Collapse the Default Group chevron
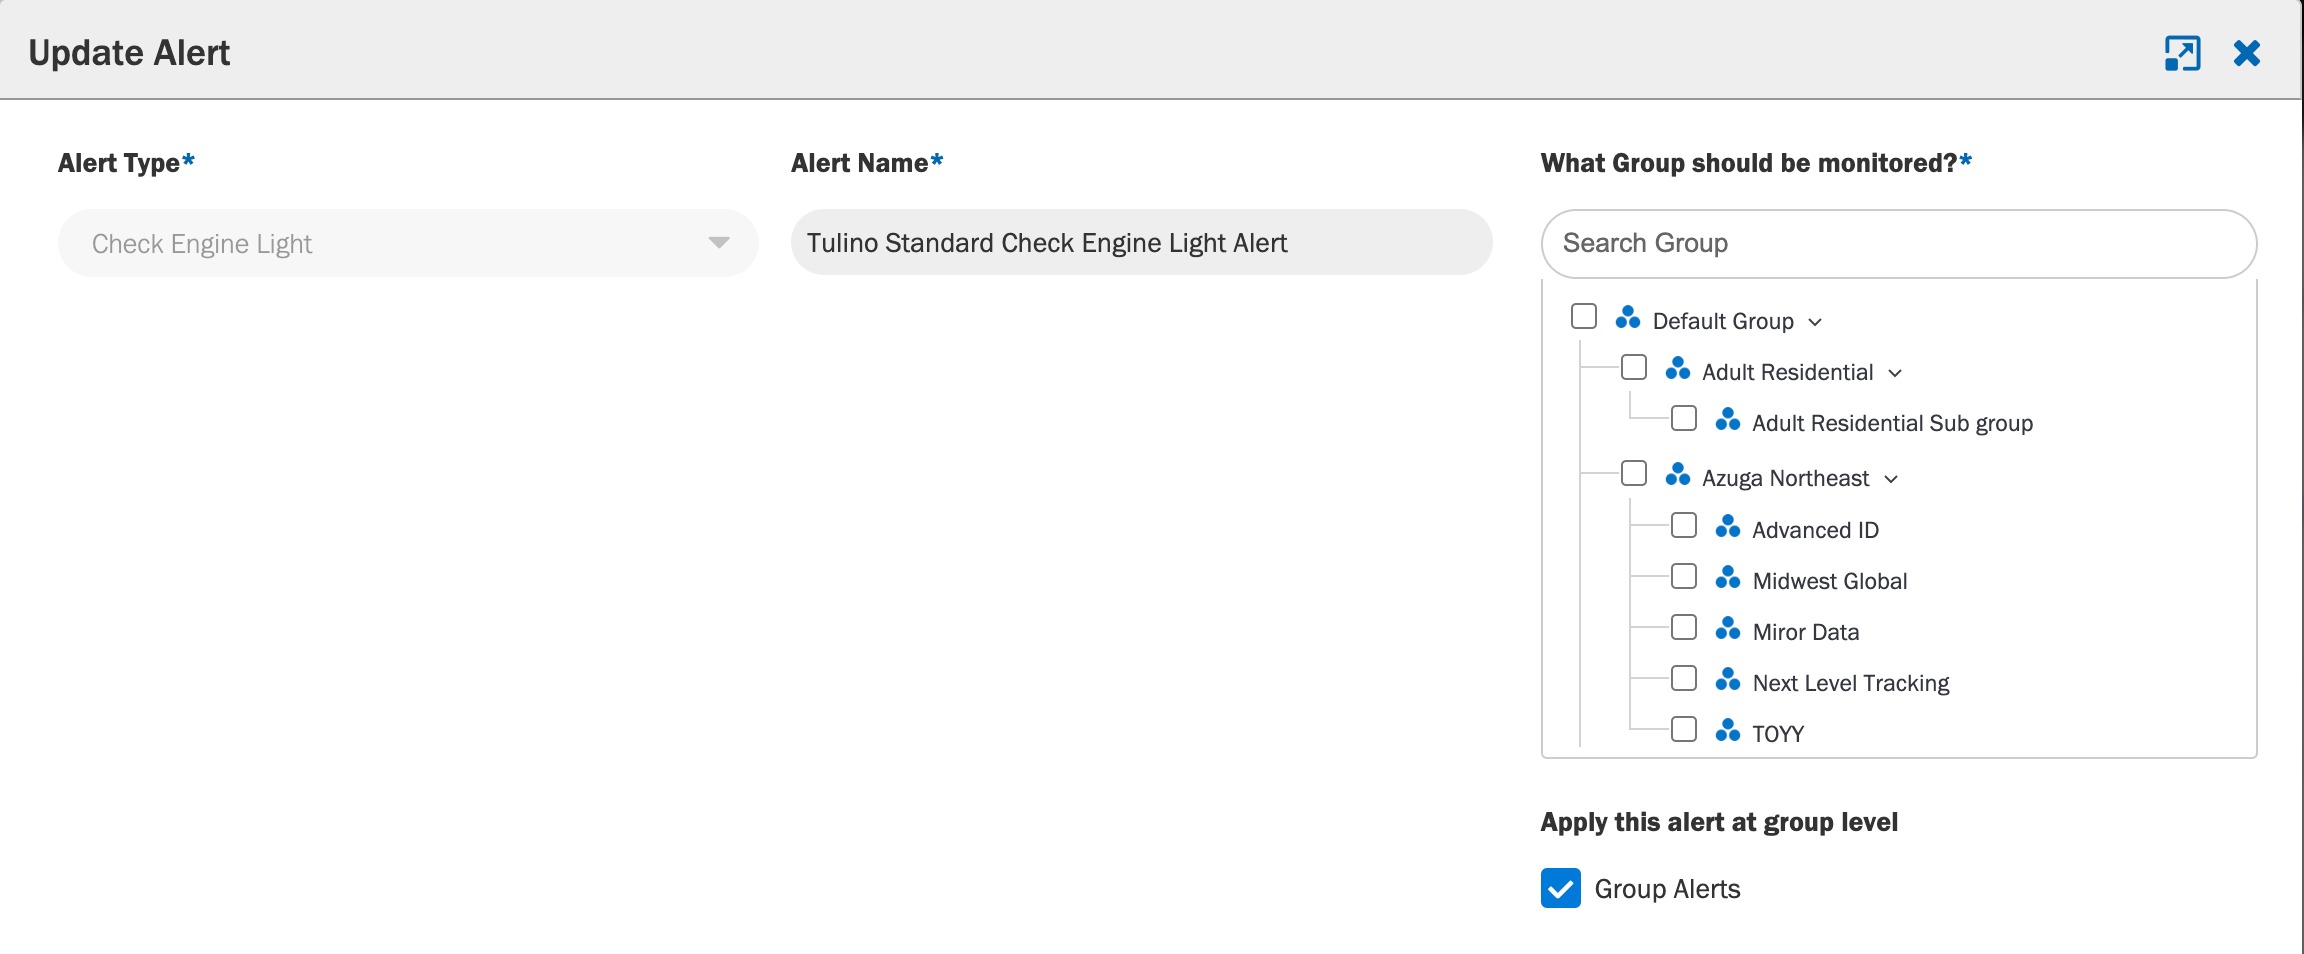The height and width of the screenshot is (954, 2304). [x=1815, y=322]
